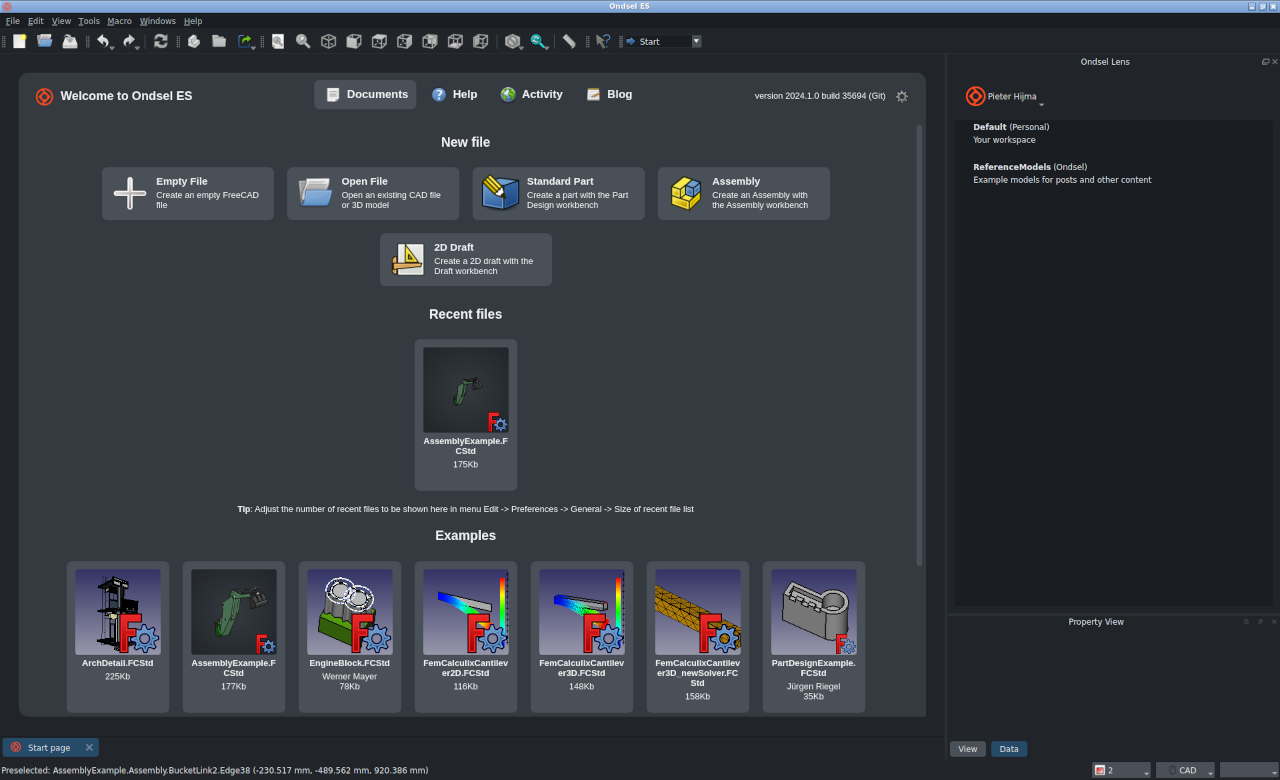Viewport: 1280px width, 780px height.
Task: Open the Edit menu
Action: click(x=36, y=21)
